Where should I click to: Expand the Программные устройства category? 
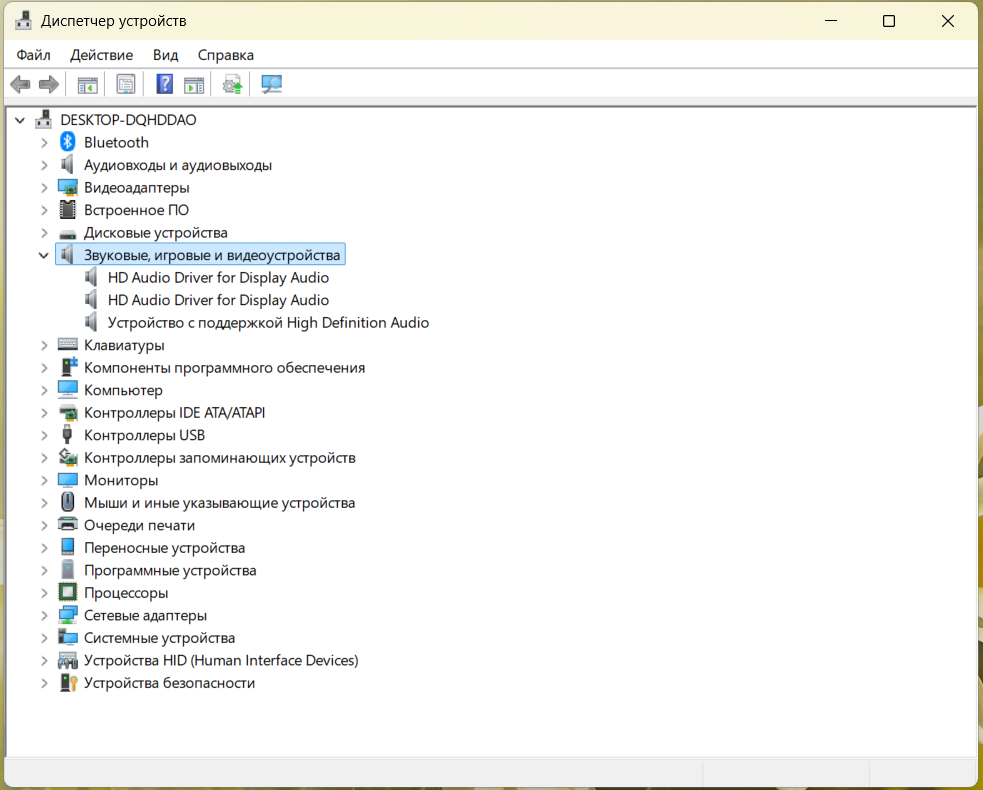click(44, 570)
